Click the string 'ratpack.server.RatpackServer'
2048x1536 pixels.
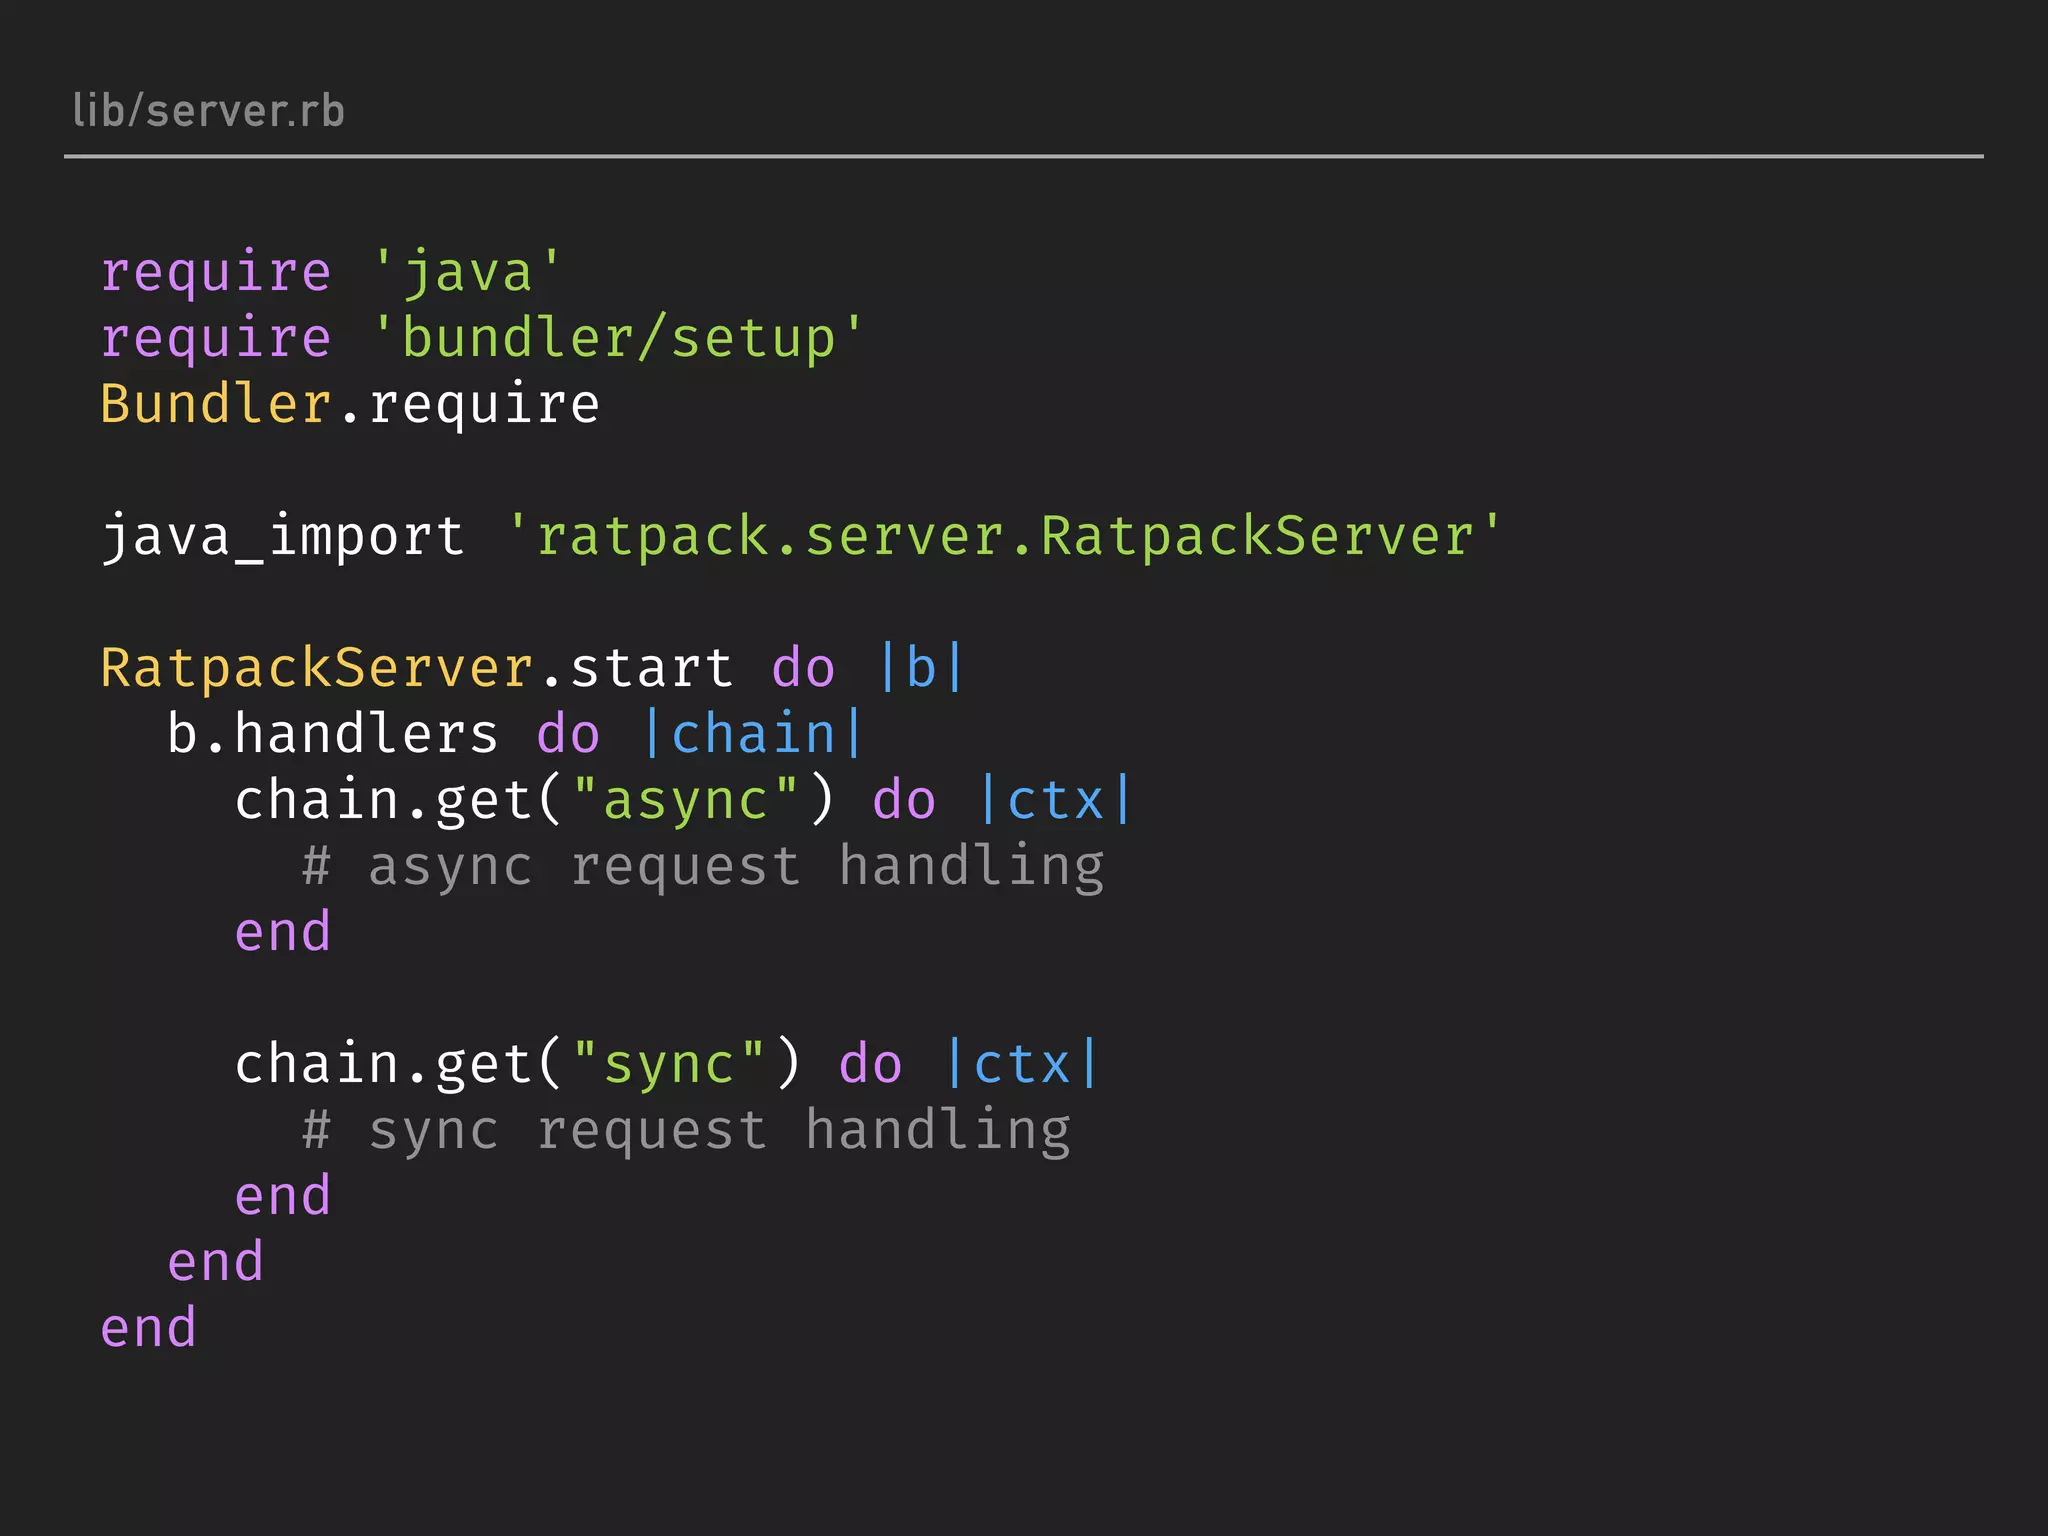[x=1004, y=536]
